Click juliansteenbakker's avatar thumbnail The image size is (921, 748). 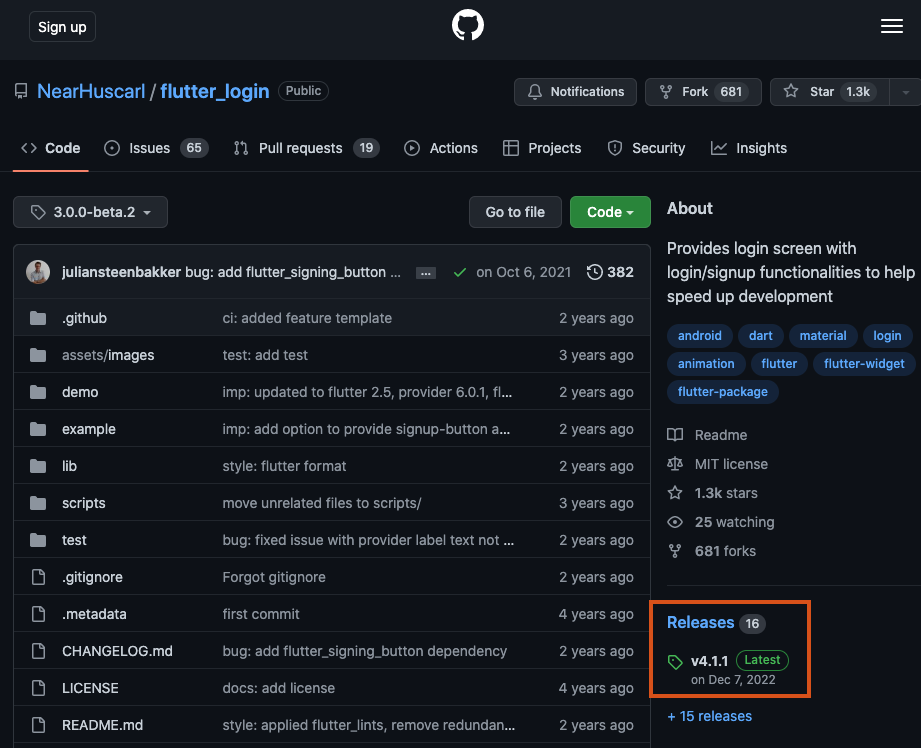[38, 272]
